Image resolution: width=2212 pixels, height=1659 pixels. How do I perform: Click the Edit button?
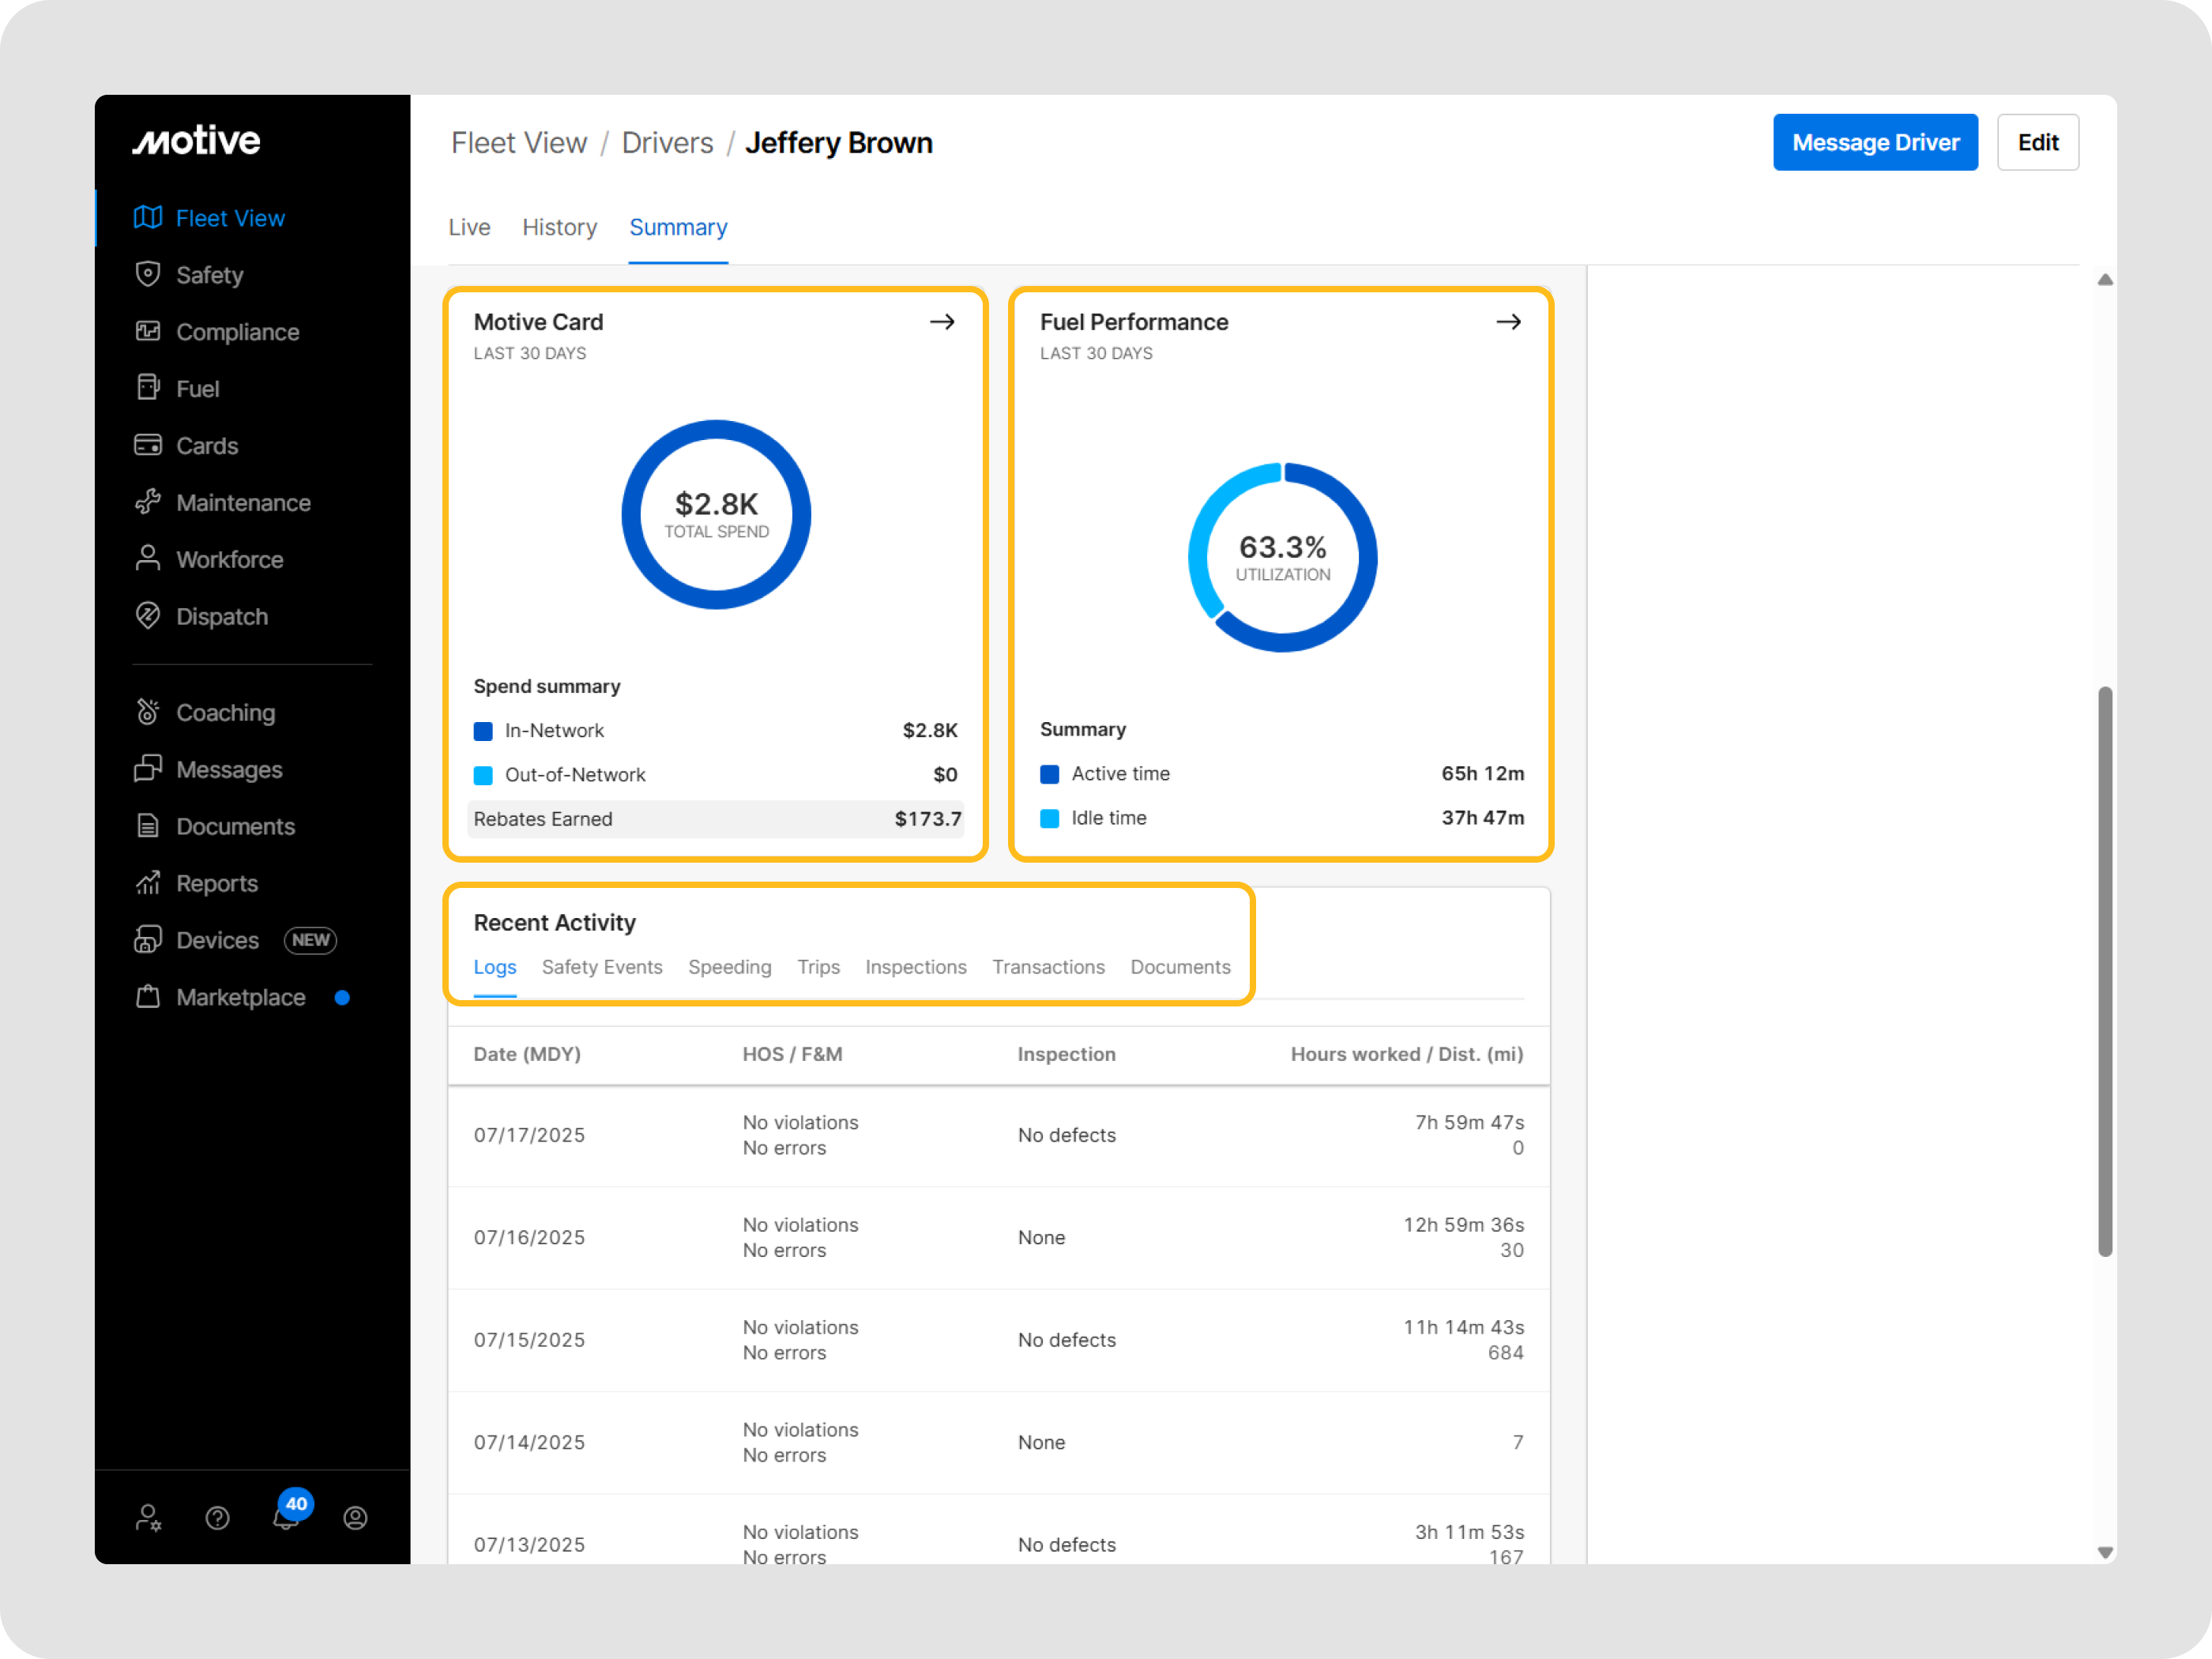pos(2037,142)
